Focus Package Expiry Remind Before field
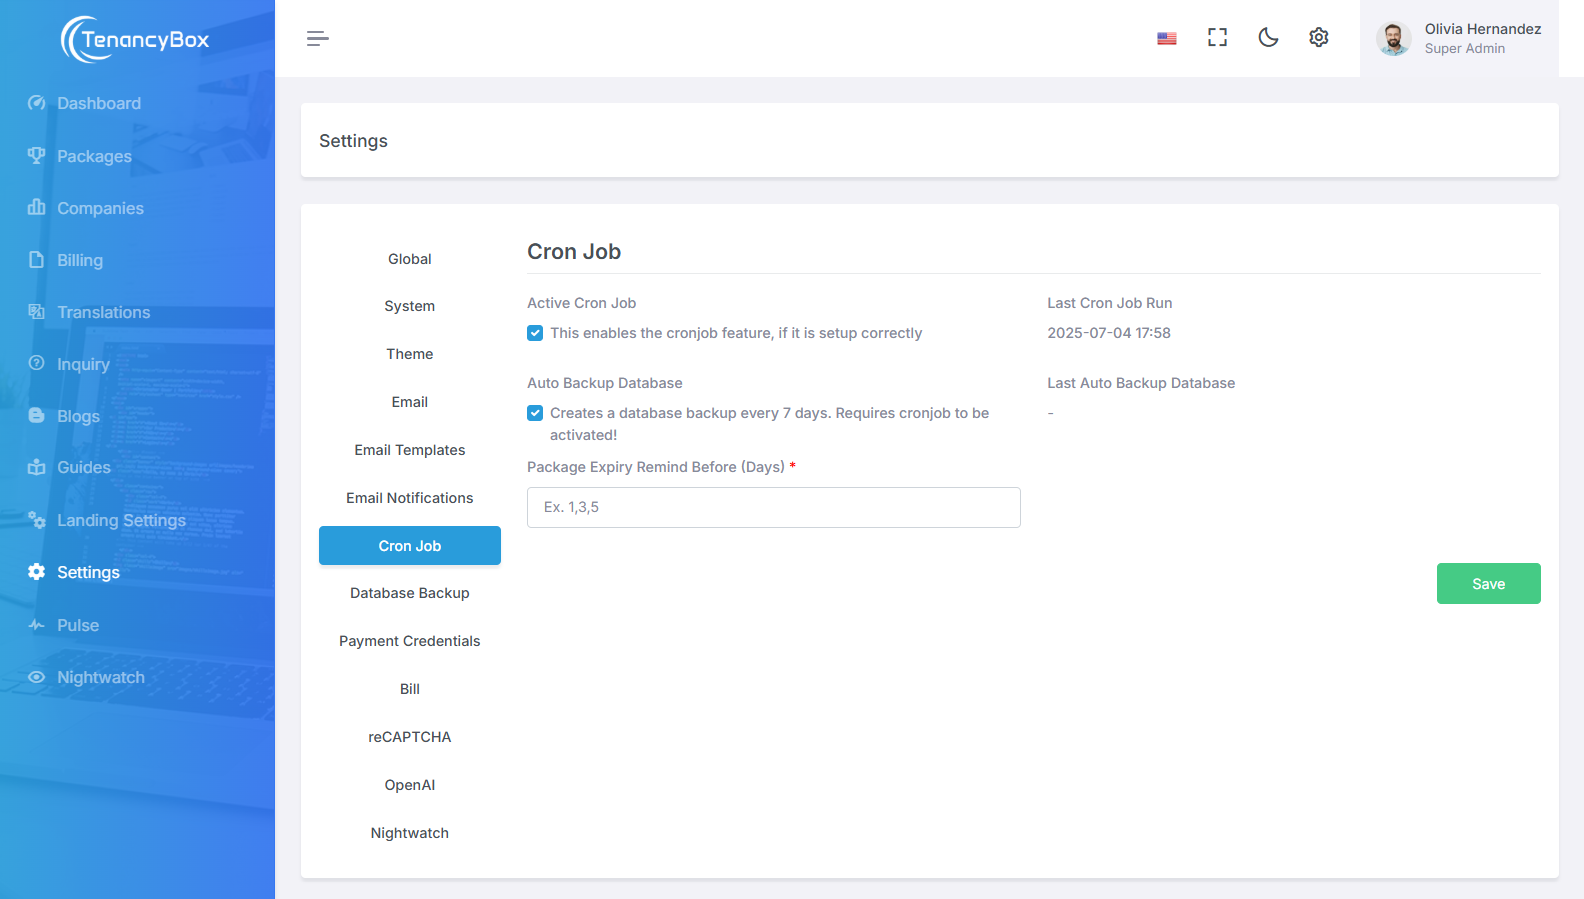The image size is (1584, 899). (774, 507)
